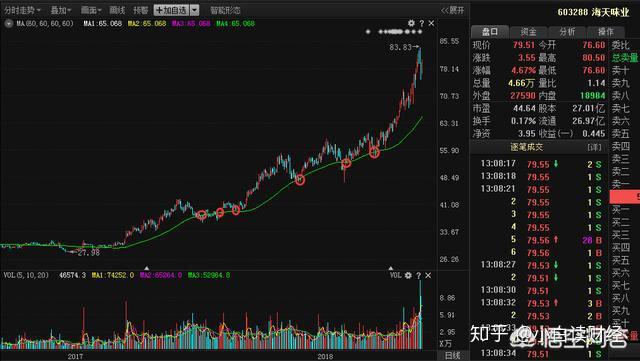Switch to the 分析 tab
Screen dimensions: 640x361
click(567, 31)
